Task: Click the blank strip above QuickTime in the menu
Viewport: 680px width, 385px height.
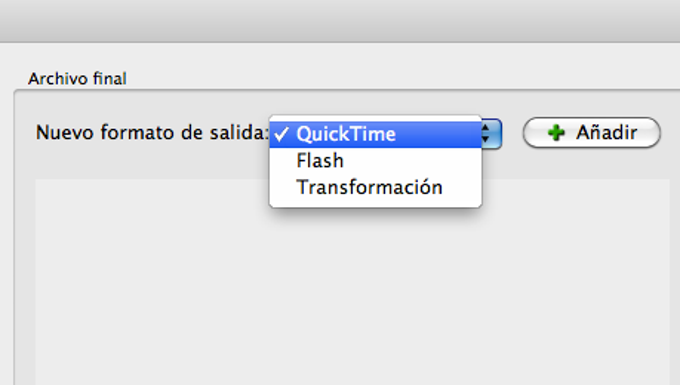Action: 376,118
